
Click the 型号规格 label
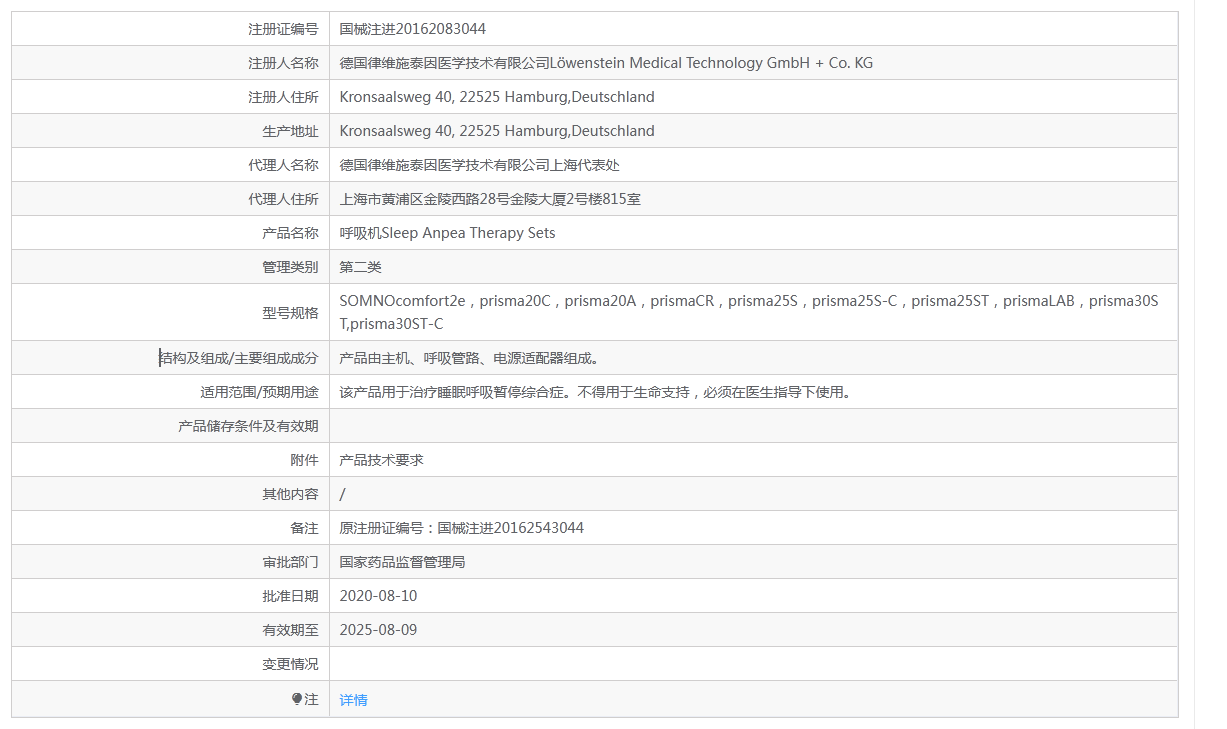pyautogui.click(x=290, y=312)
